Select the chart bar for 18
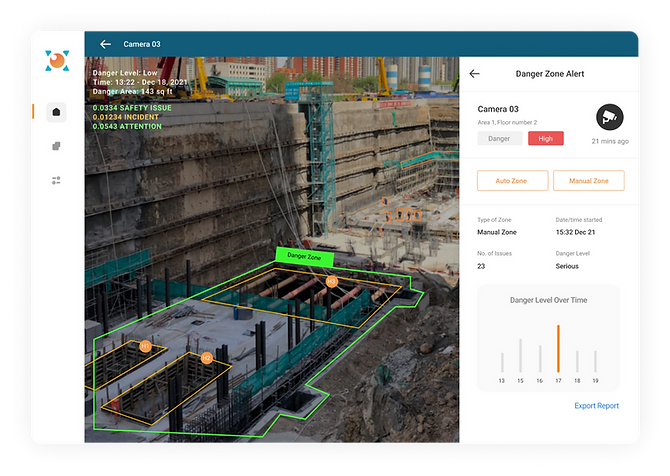 coord(577,361)
